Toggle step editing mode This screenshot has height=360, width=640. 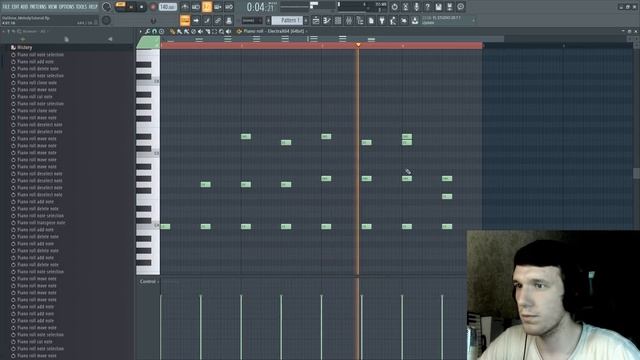(x=207, y=20)
